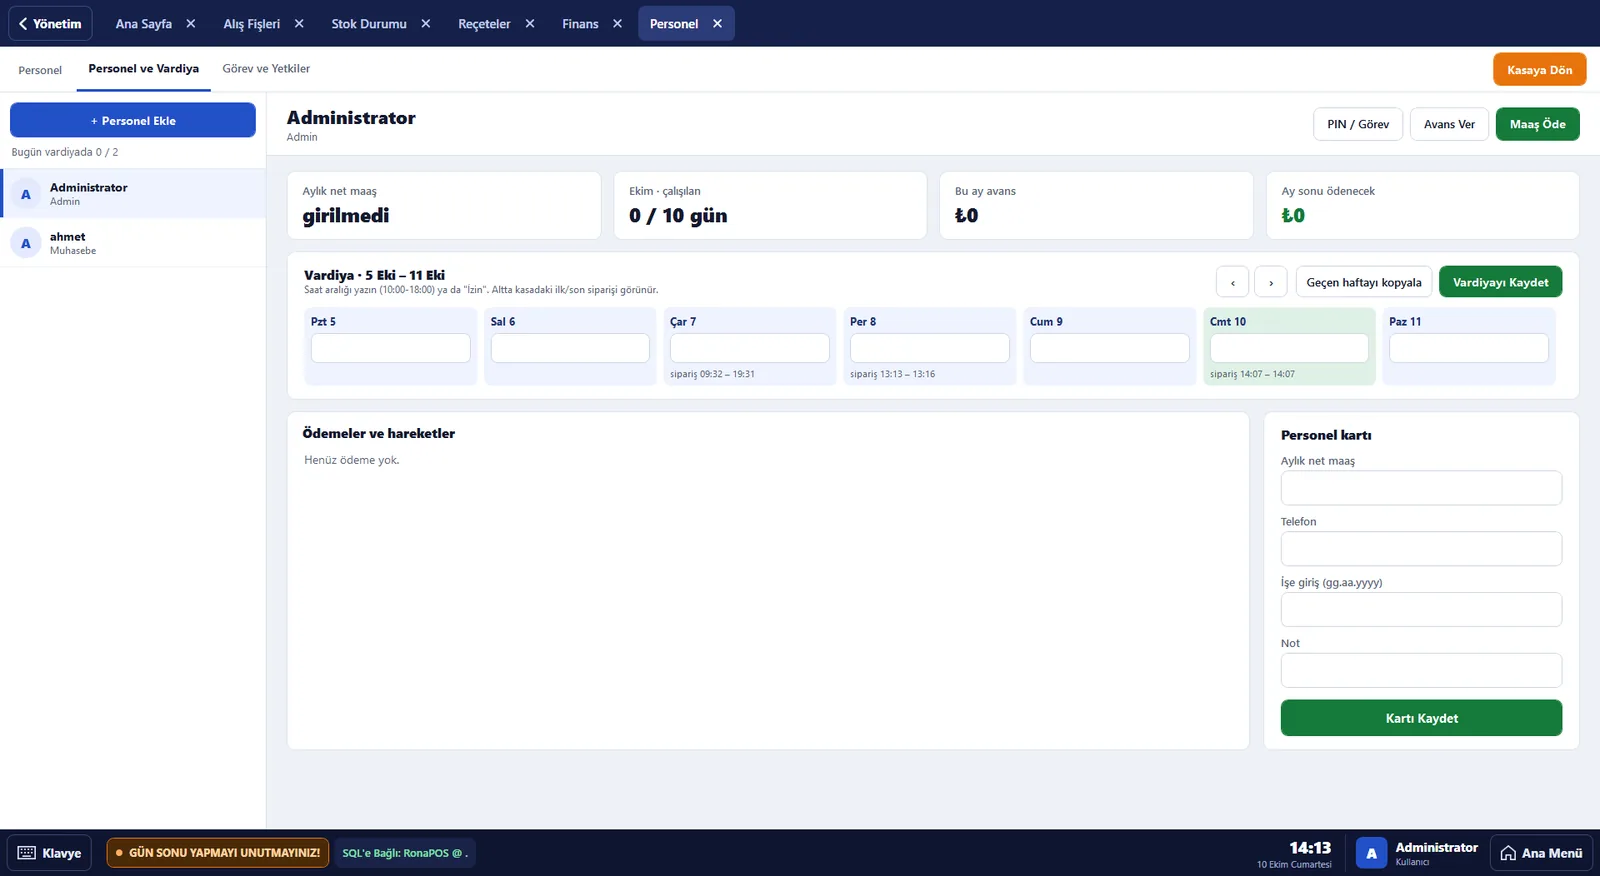
Task: Close the Finans tab
Action: click(617, 24)
